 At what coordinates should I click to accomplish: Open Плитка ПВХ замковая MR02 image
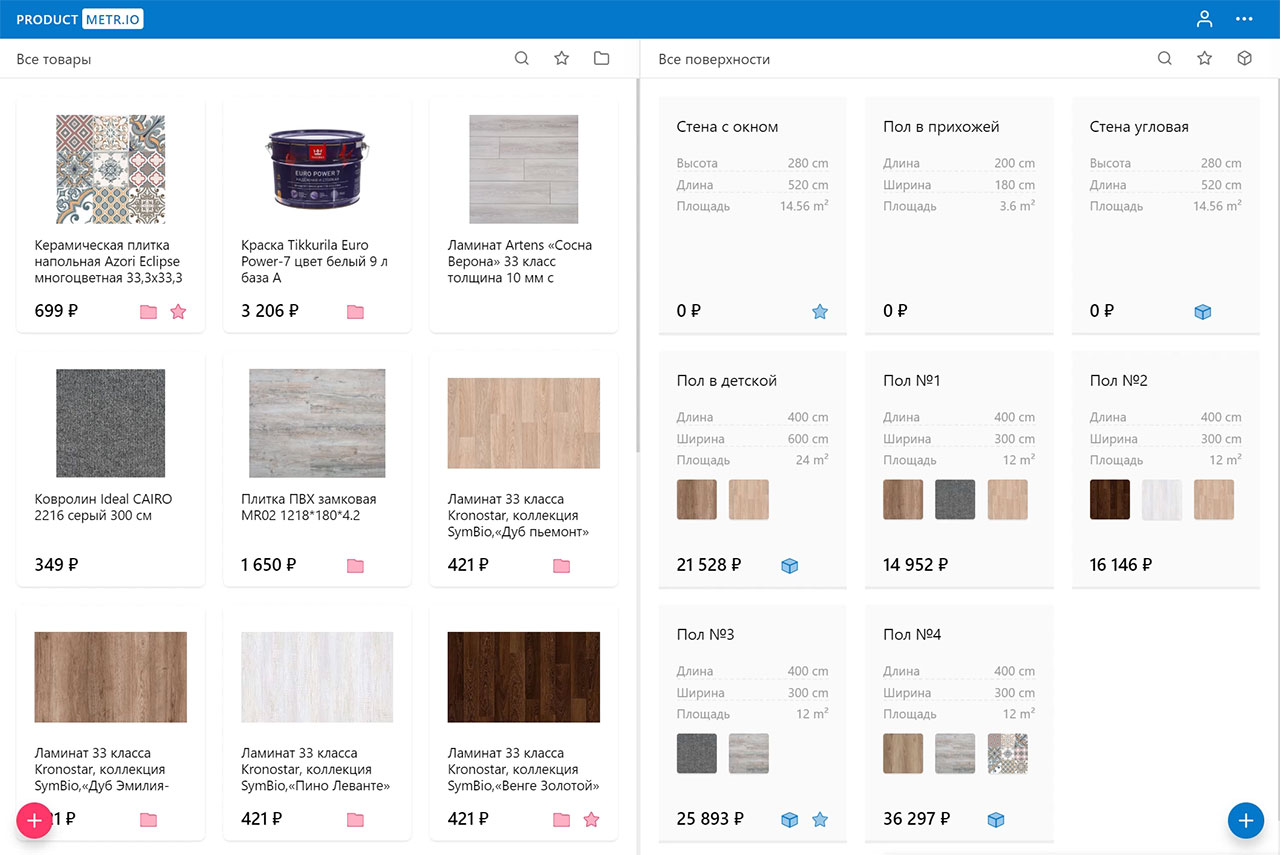(x=317, y=423)
